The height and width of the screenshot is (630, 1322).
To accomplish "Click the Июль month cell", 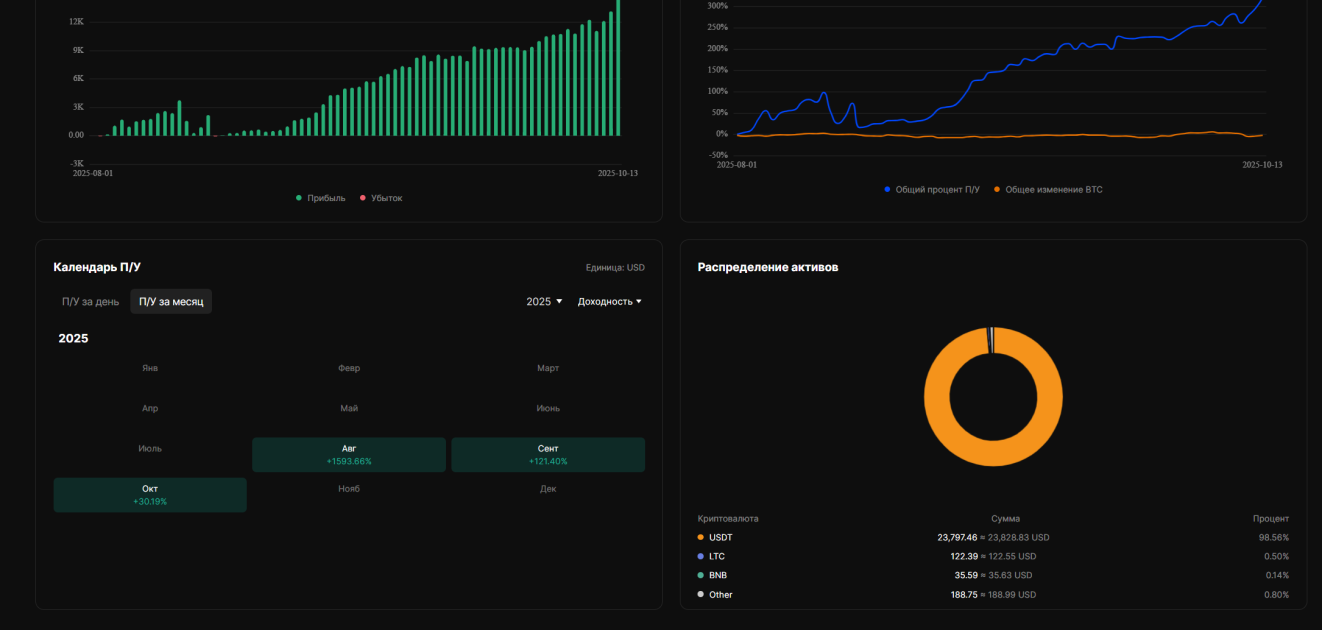I will point(150,449).
